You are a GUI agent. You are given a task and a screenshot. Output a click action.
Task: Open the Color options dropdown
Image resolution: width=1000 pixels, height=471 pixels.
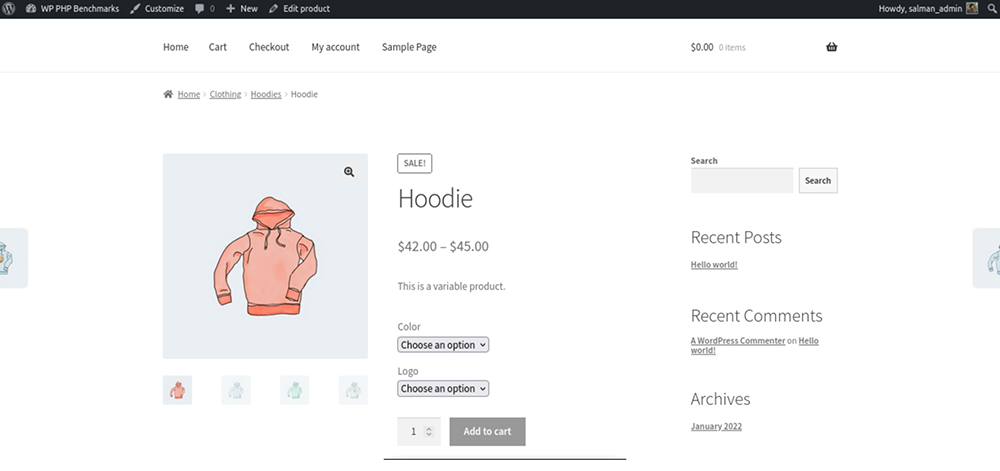point(443,345)
